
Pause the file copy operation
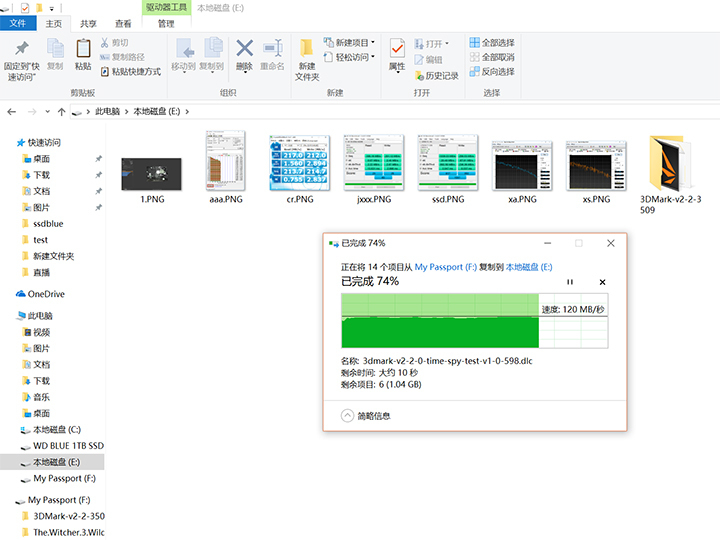coord(570,282)
